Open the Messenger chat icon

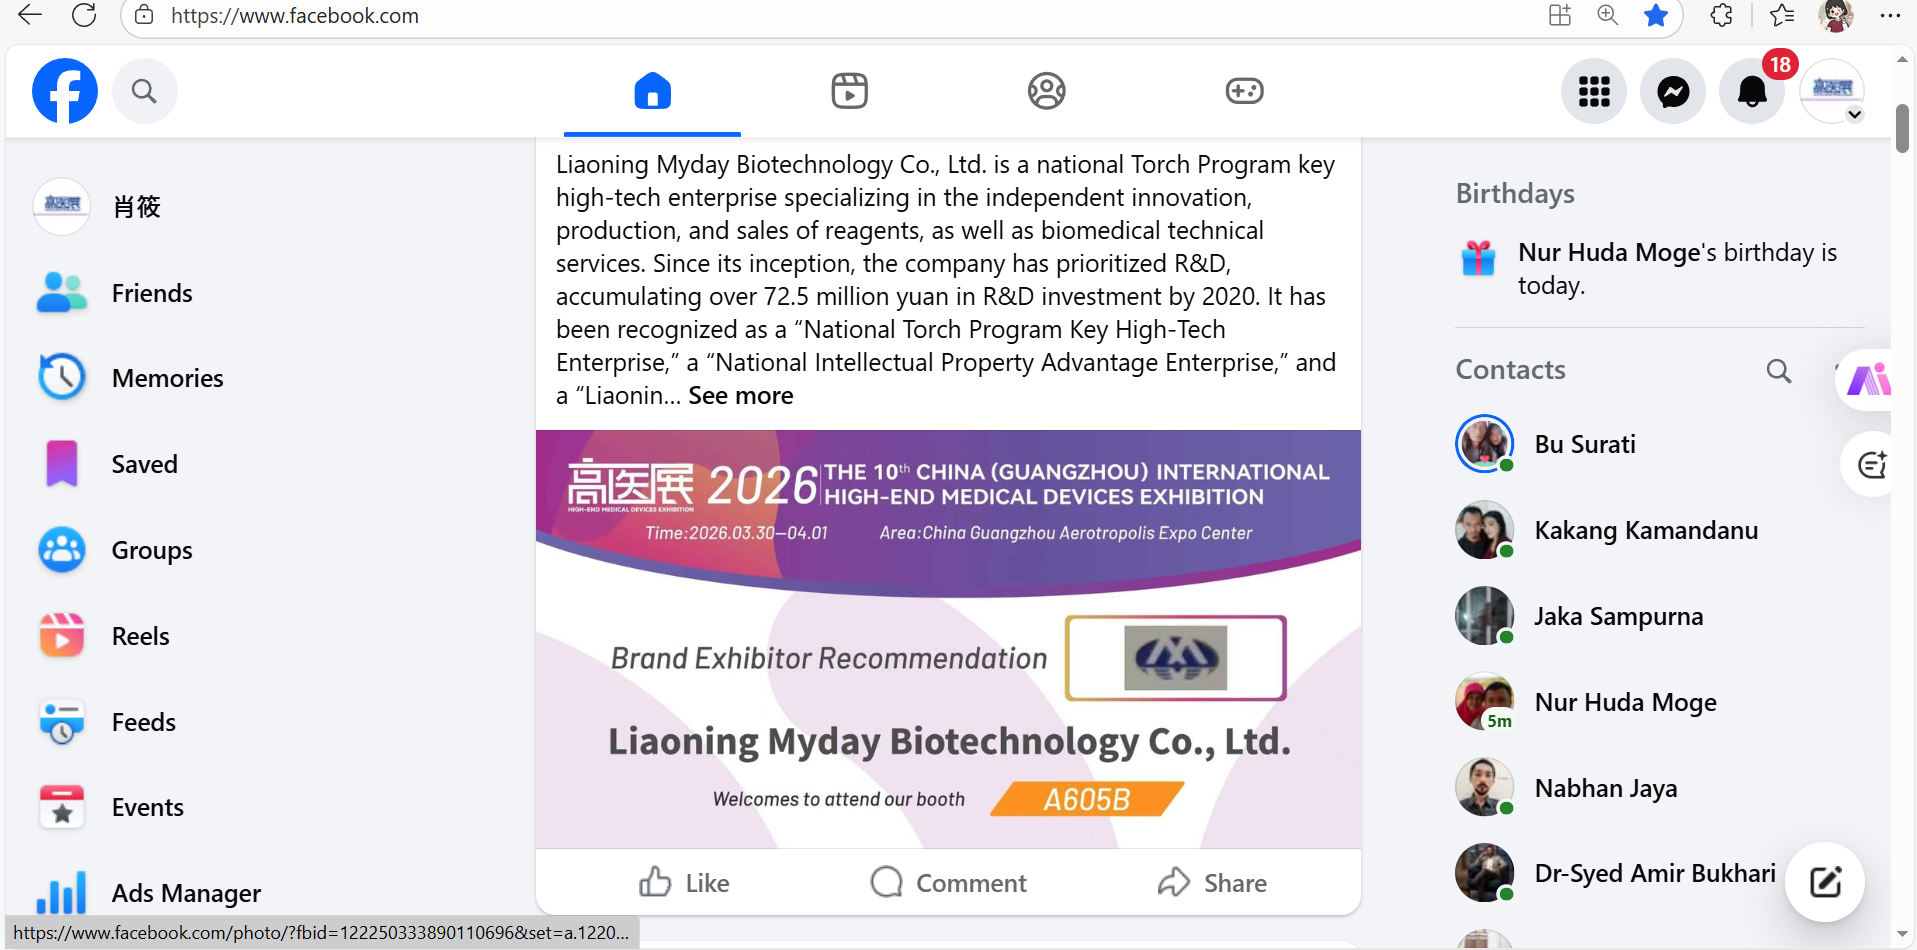(x=1673, y=91)
